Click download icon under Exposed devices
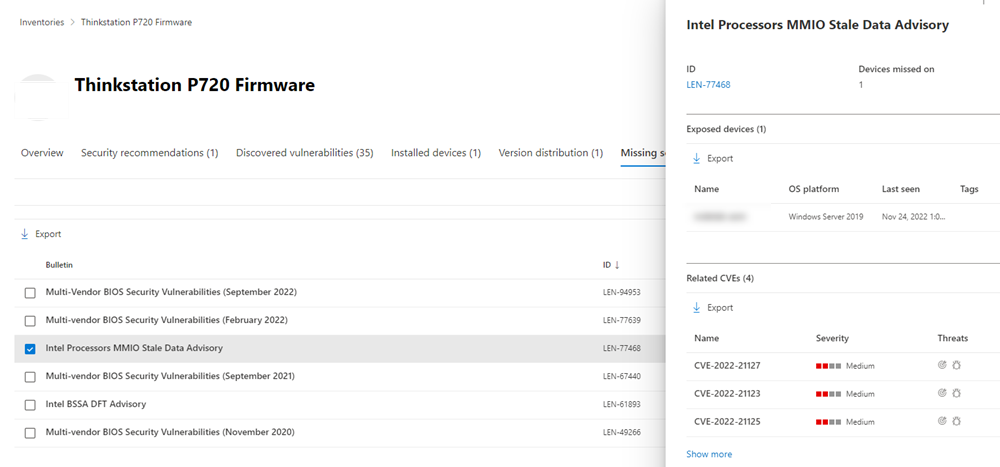 click(x=696, y=159)
